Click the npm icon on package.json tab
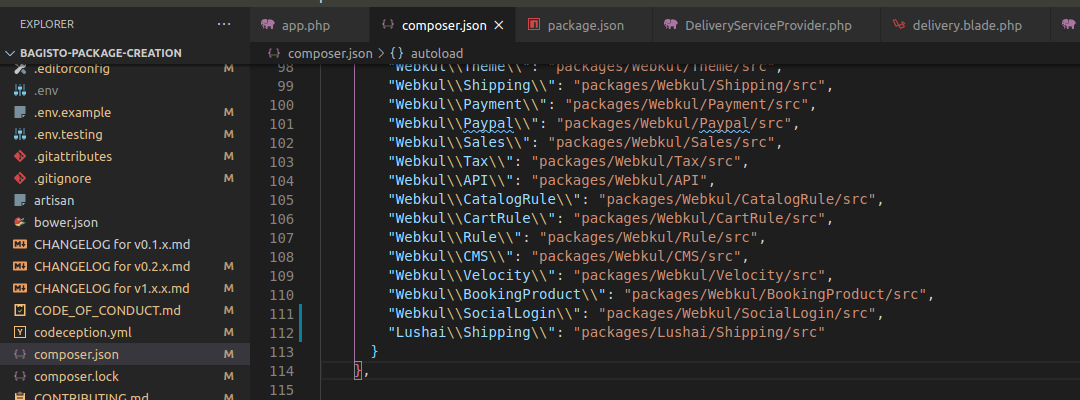The image size is (1080, 400). pos(533,25)
